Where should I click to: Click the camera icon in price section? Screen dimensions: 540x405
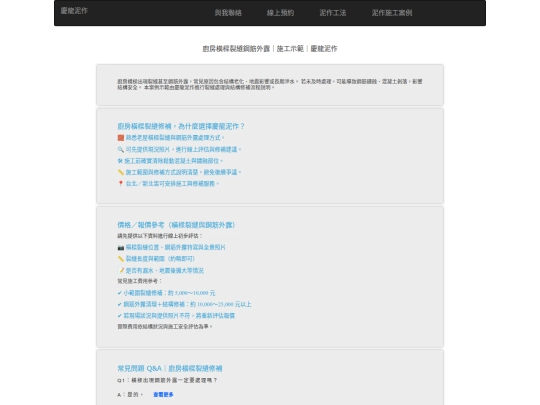pos(121,247)
